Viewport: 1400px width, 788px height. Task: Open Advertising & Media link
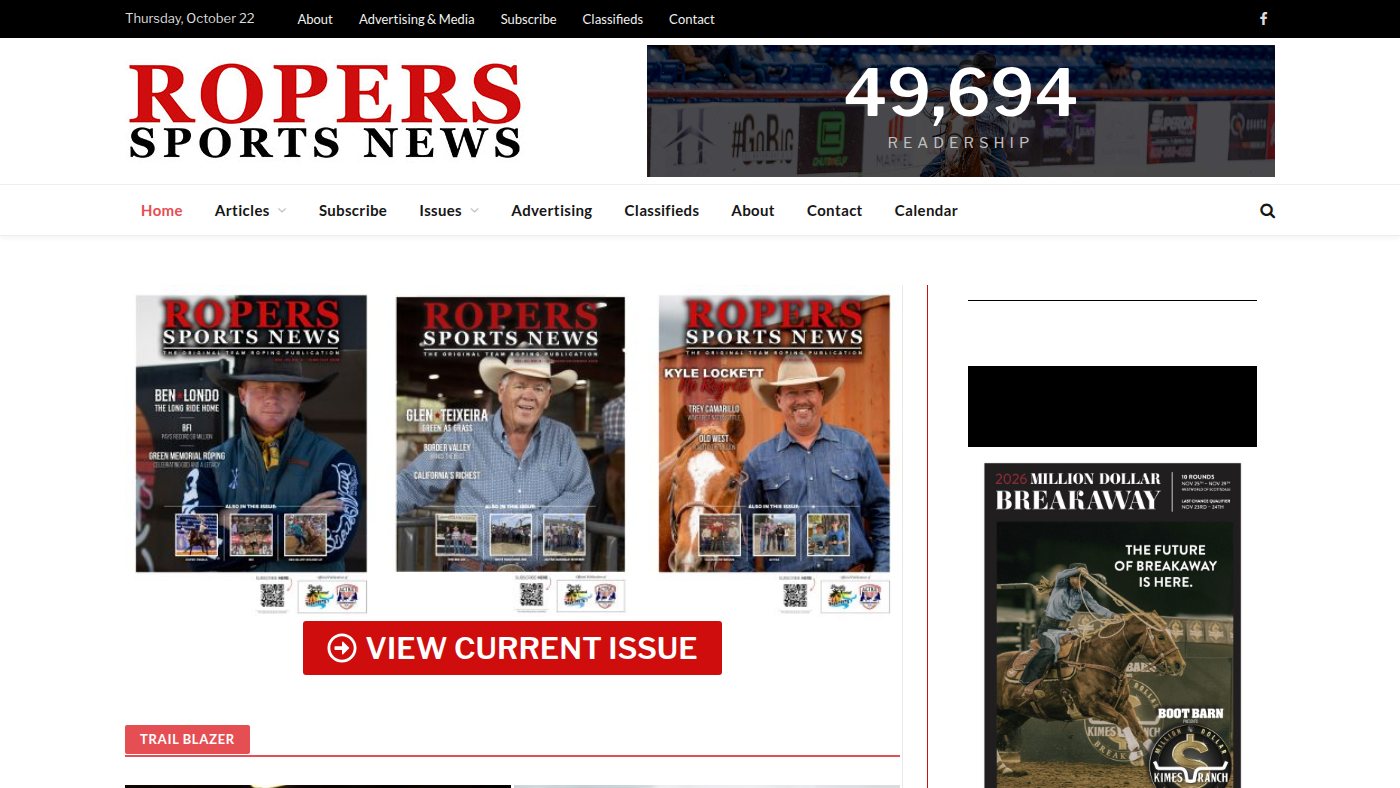(417, 19)
